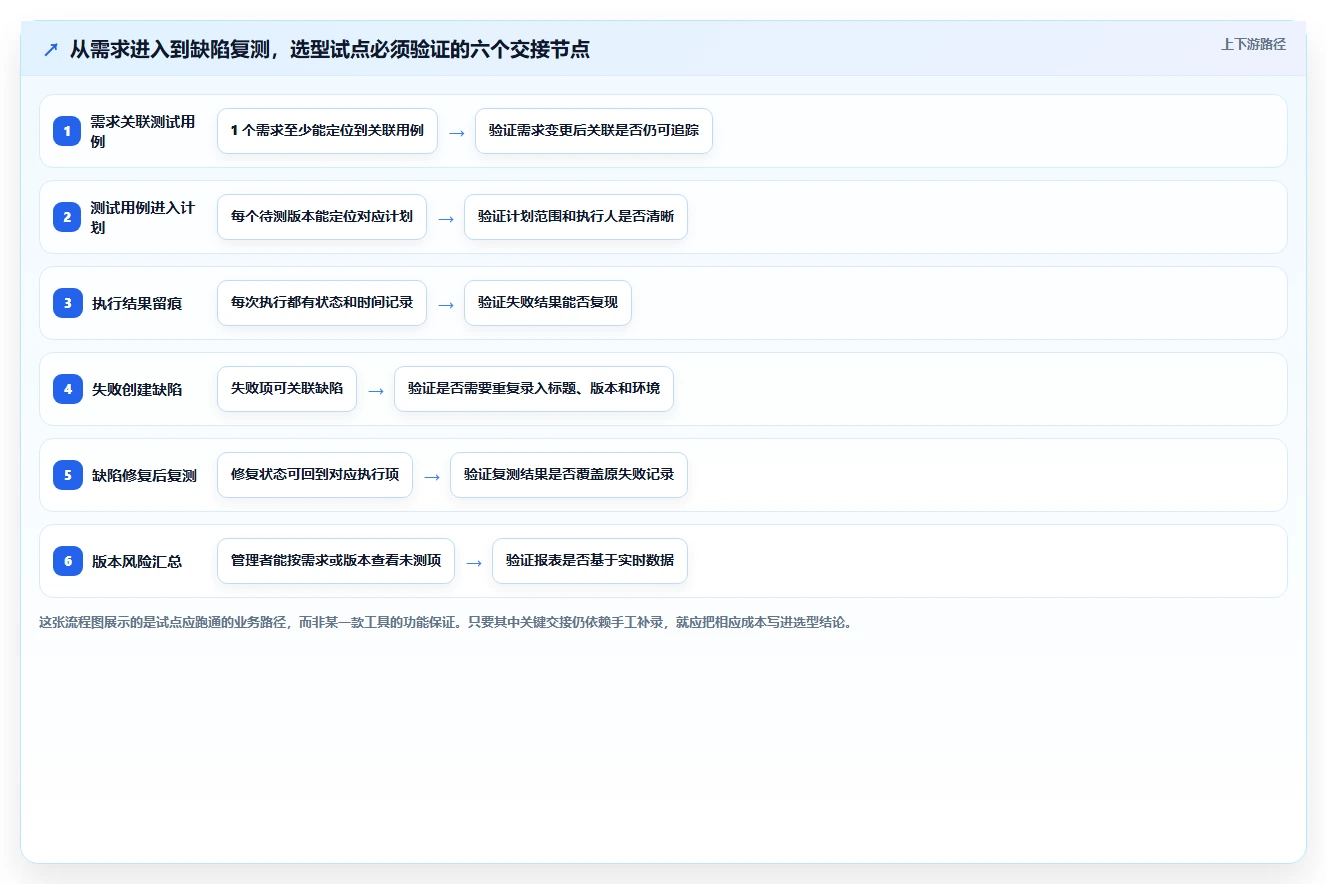Click the footnote beginning 这张流程图展示的是

click(x=446, y=622)
